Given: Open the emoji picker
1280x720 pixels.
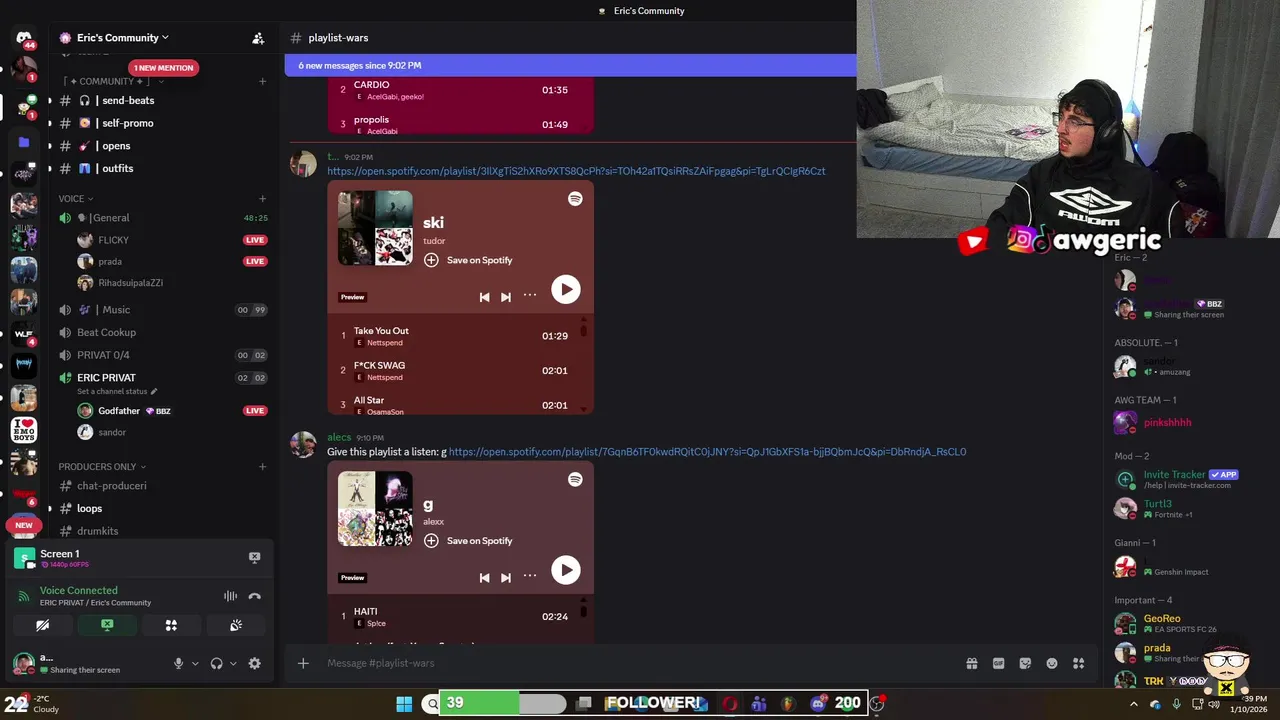Looking at the screenshot, I should point(1052,663).
